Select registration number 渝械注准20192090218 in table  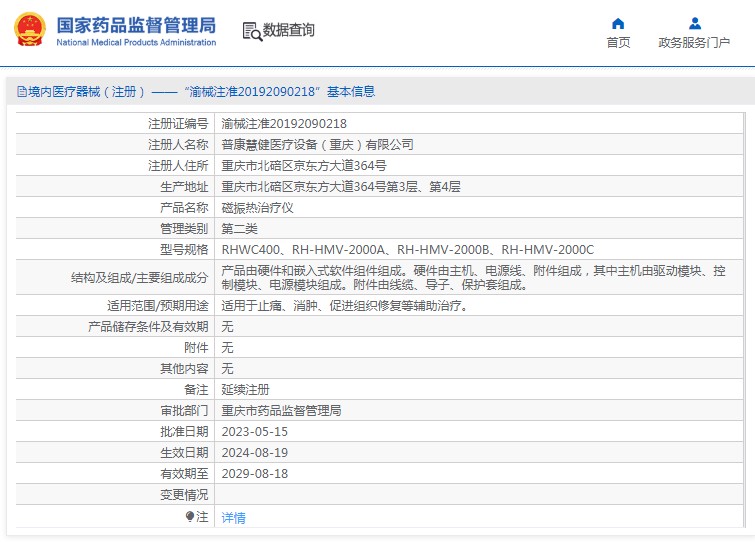tap(284, 124)
